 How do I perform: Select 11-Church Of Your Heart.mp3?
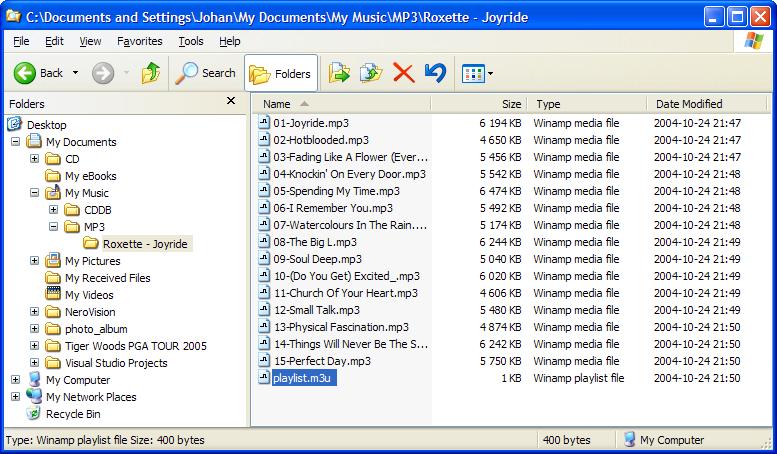tap(346, 293)
